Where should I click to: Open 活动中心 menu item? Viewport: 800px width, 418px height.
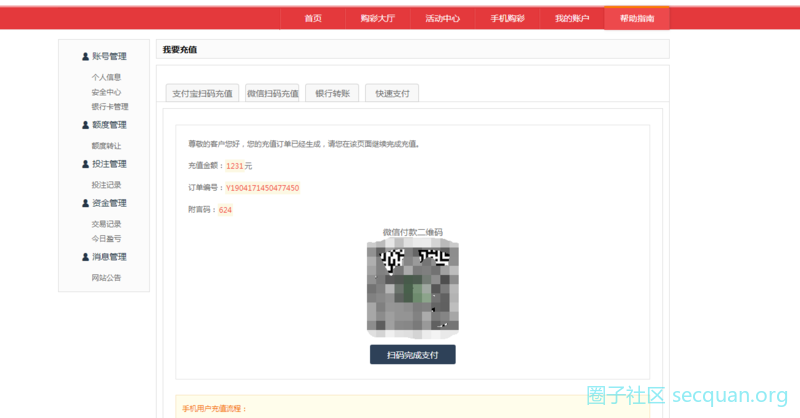(x=442, y=19)
